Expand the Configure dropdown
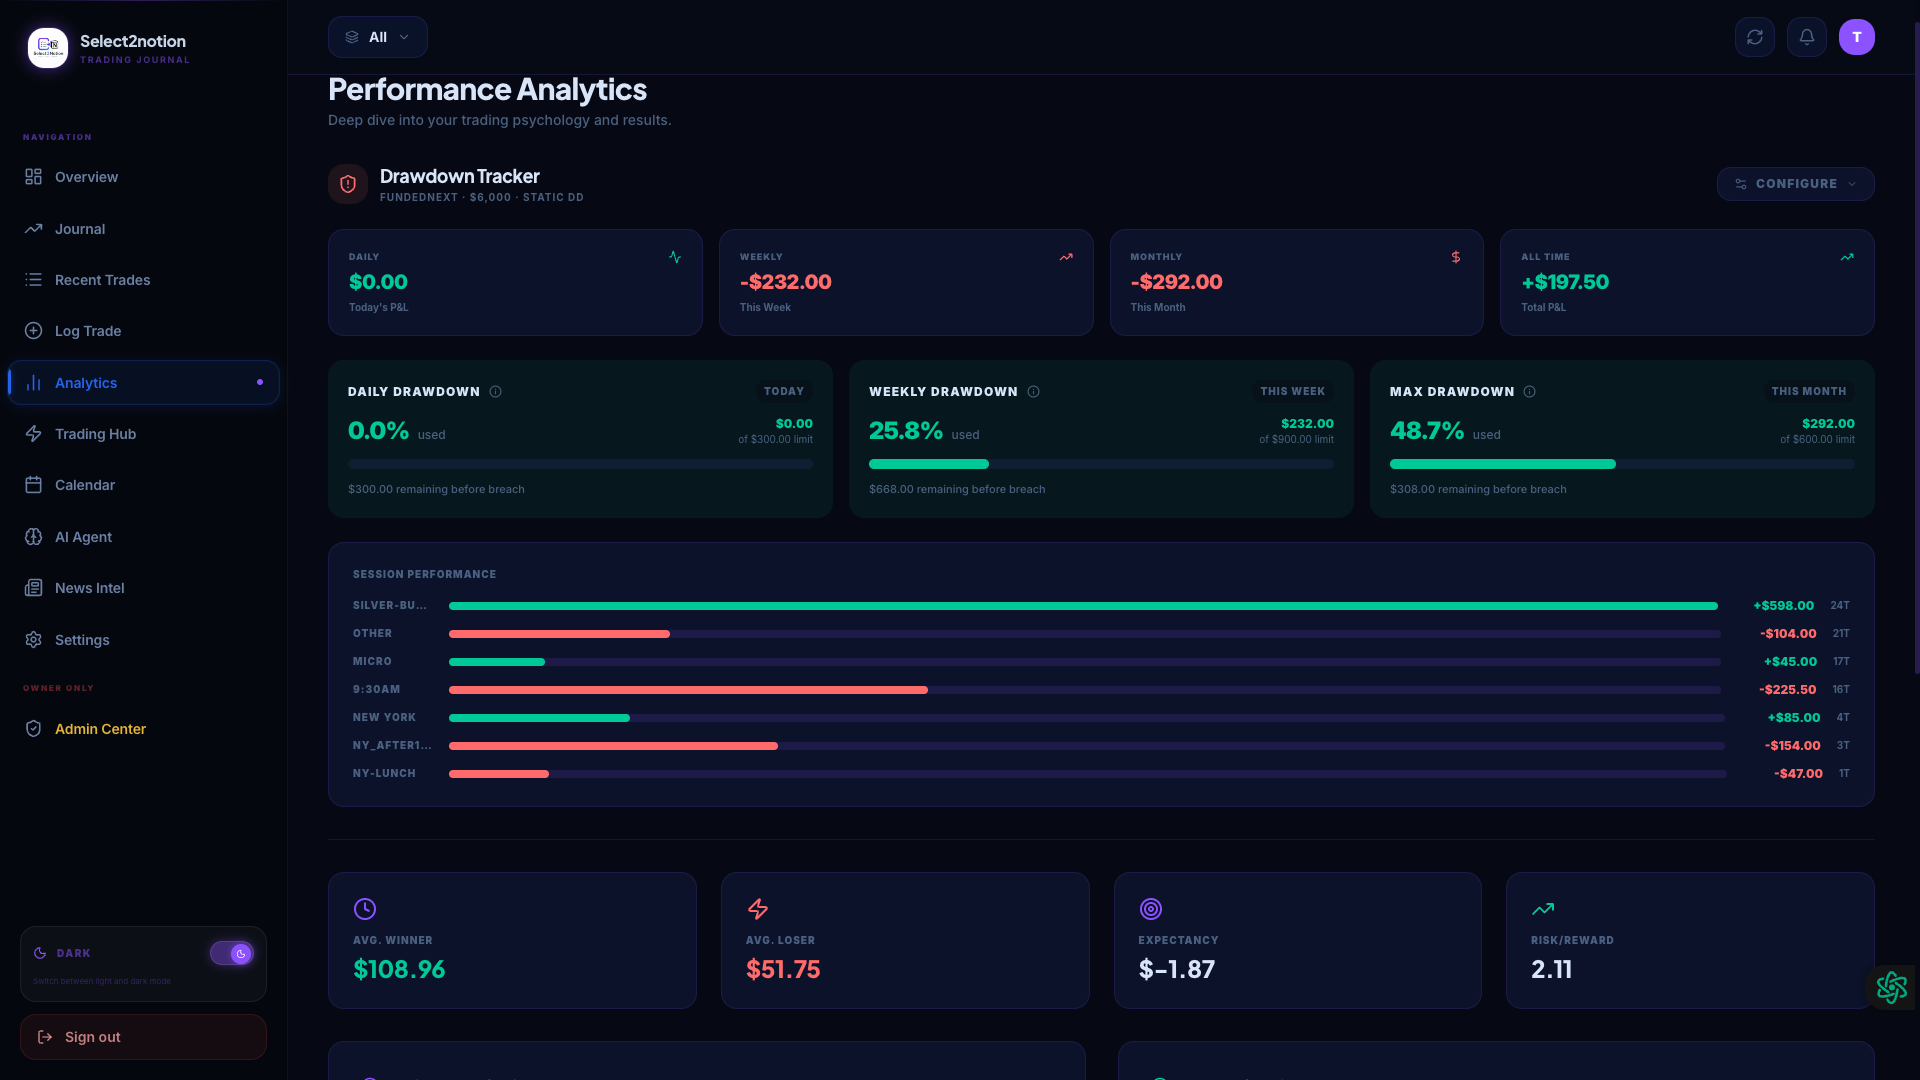The width and height of the screenshot is (1920, 1080). (1796, 184)
